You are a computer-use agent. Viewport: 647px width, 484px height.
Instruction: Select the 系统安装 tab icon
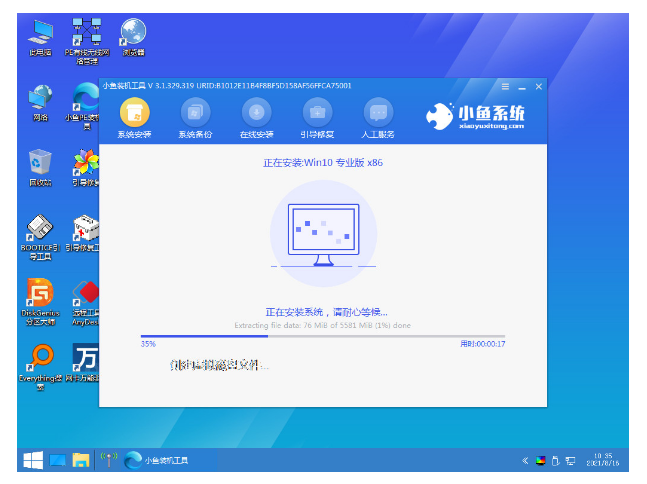tap(133, 112)
